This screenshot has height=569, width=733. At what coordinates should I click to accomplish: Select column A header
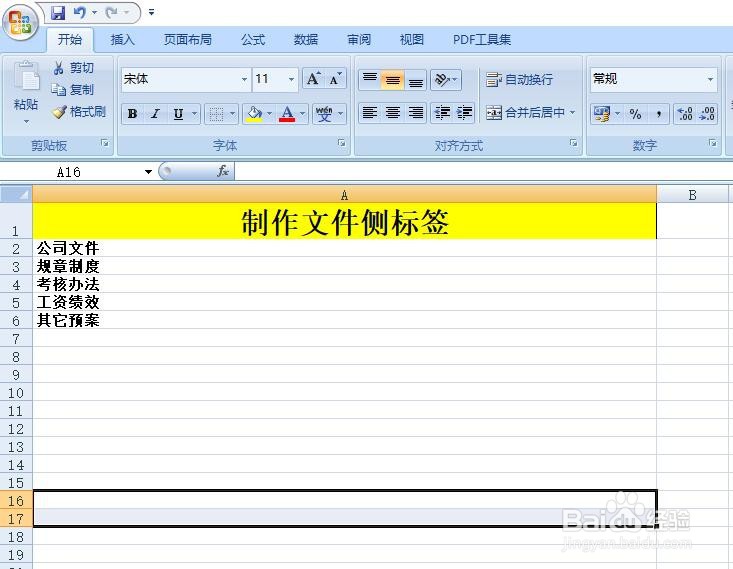tap(345, 194)
